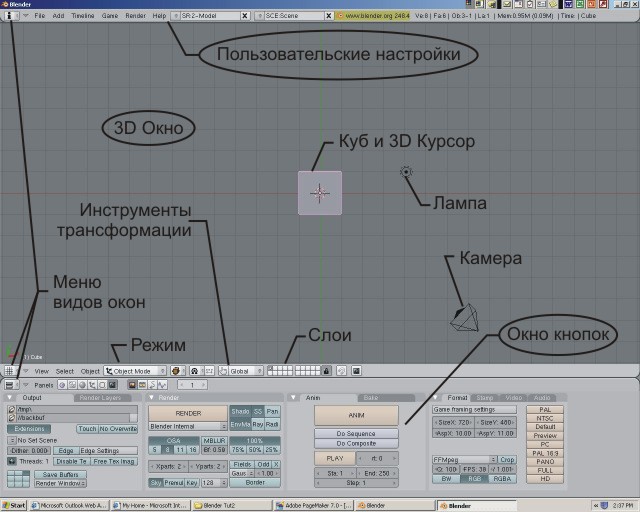640x512 pixels.
Task: Toggle the Ray tracing button
Action: tap(257, 424)
